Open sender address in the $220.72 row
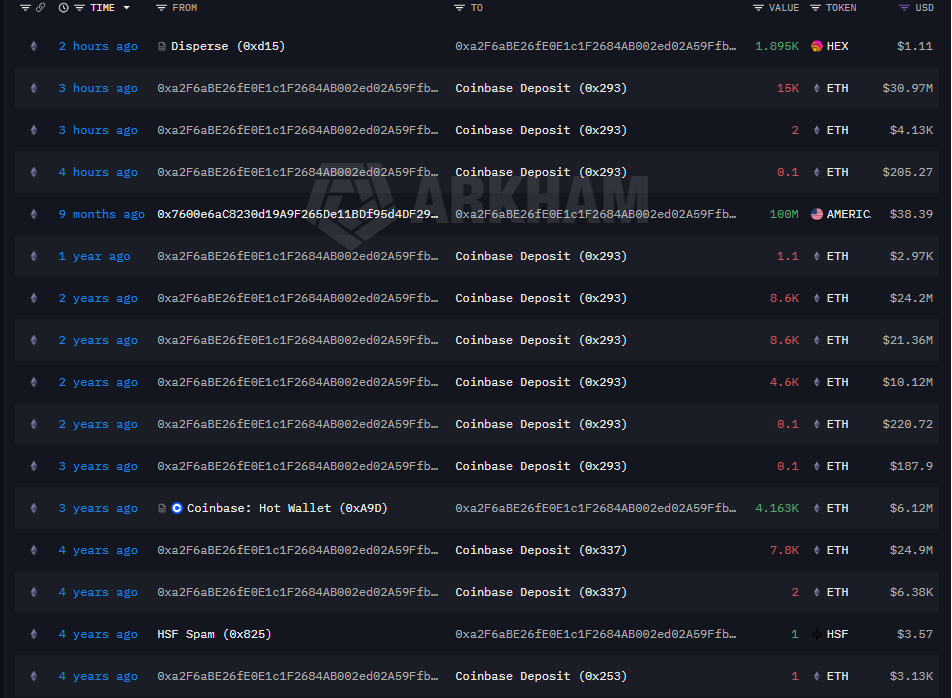Viewport: 952px width, 698px height. pyautogui.click(x=298, y=424)
